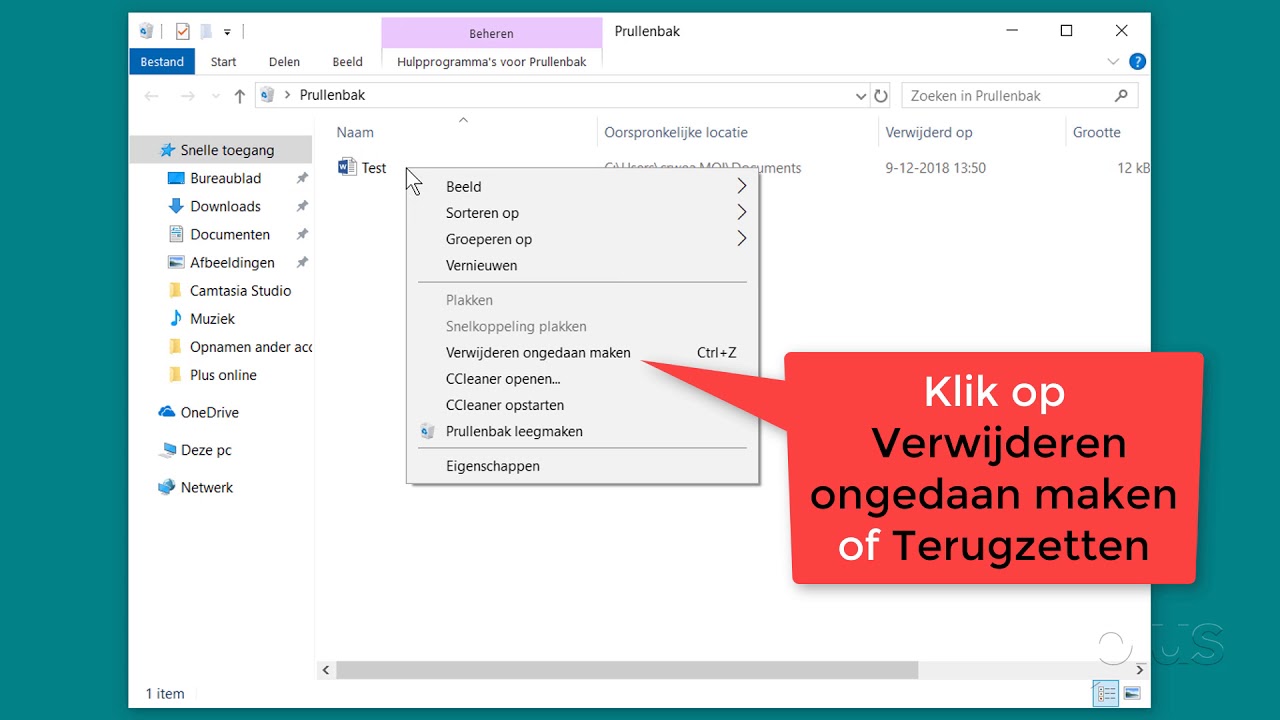Choose Verwijderen ongedaan maken menu item
The height and width of the screenshot is (720, 1280).
point(582,352)
